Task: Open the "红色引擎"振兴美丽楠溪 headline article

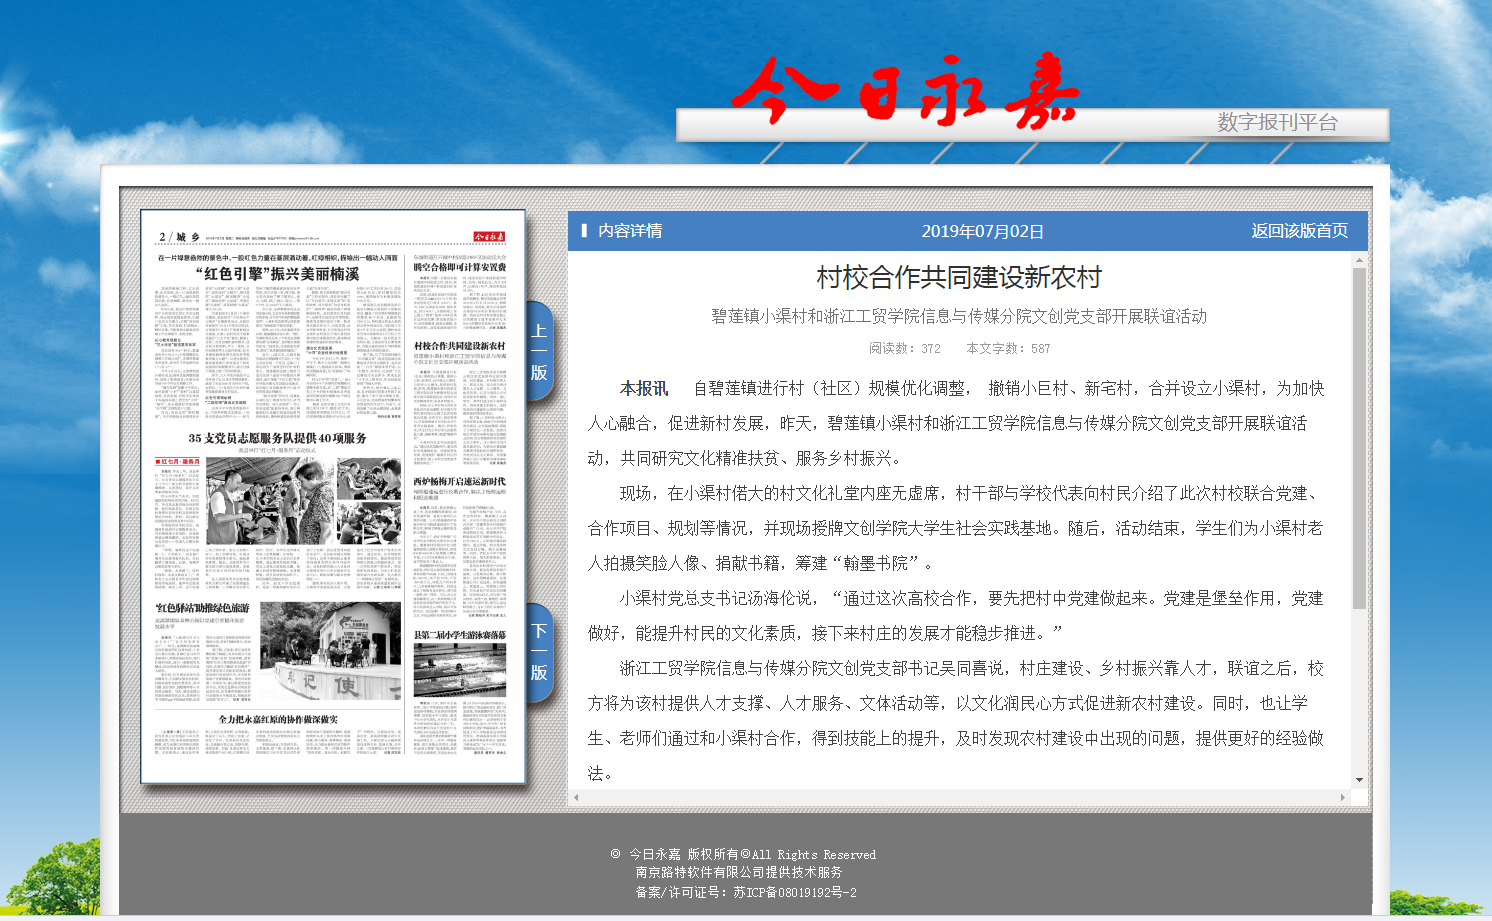Action: [277, 274]
